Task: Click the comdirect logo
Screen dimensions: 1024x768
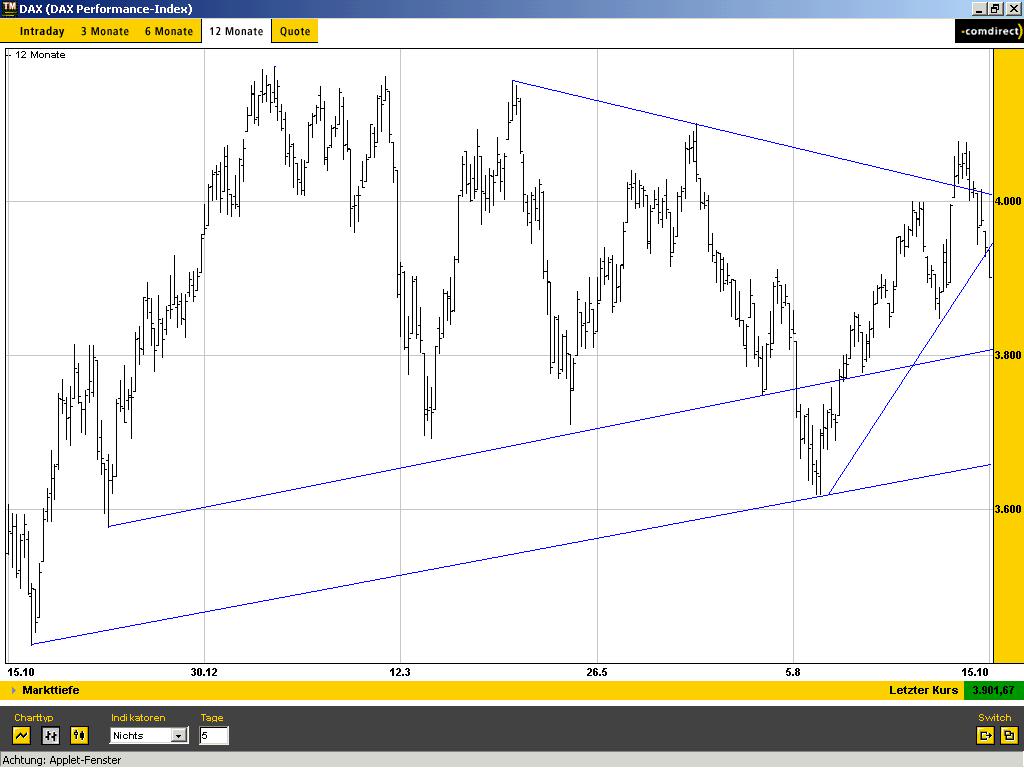Action: tap(989, 31)
